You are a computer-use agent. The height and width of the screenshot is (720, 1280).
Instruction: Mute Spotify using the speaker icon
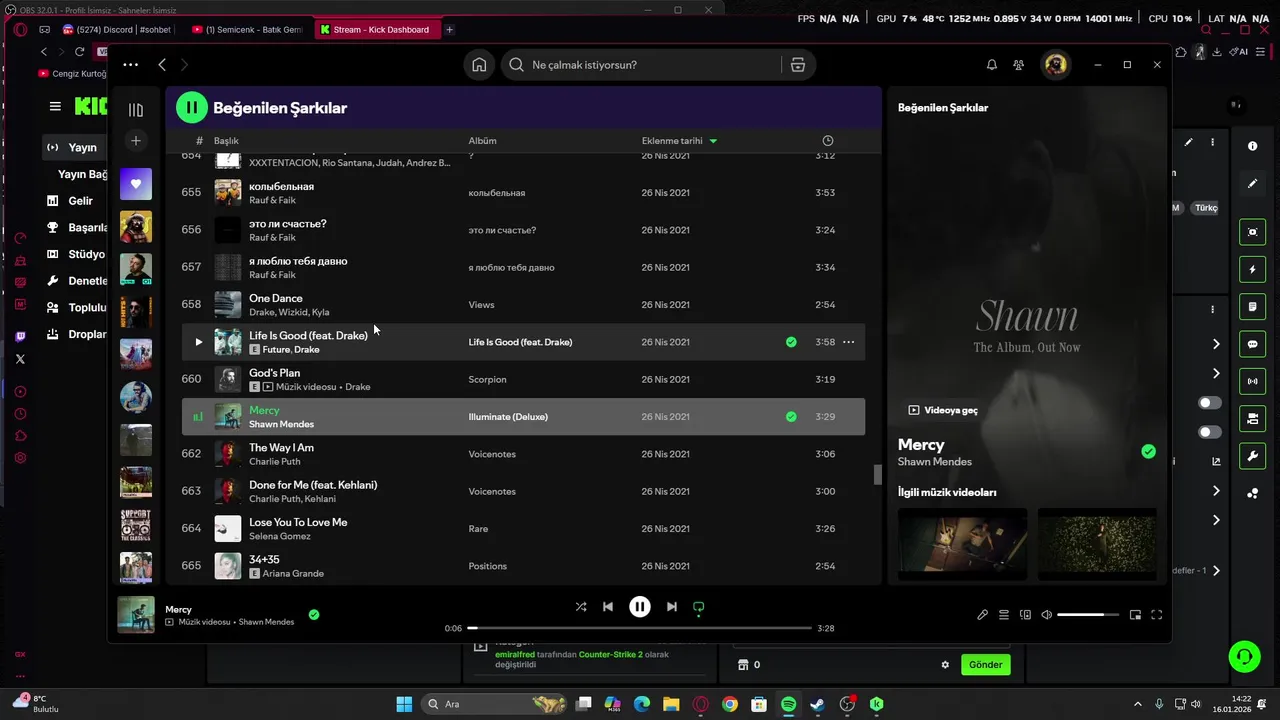[1047, 615]
